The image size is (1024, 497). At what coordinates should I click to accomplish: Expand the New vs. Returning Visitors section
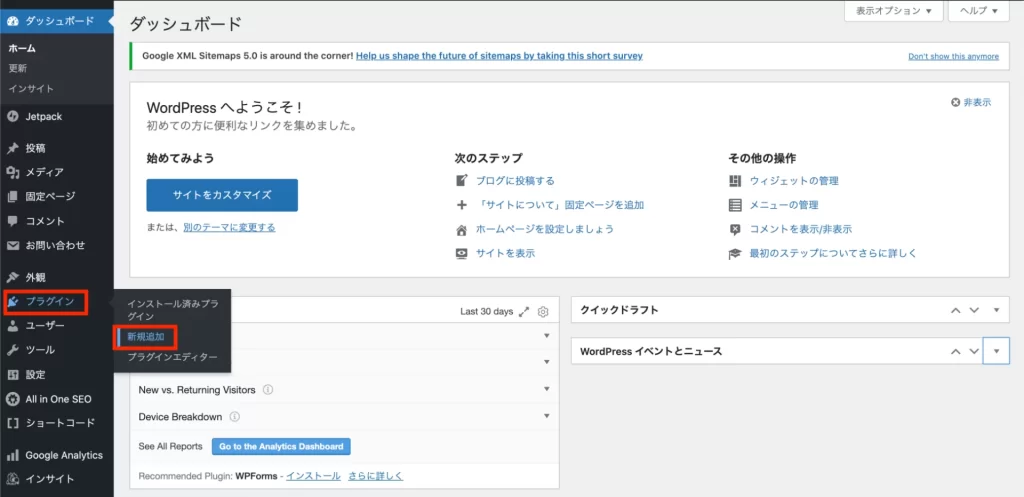(547, 389)
